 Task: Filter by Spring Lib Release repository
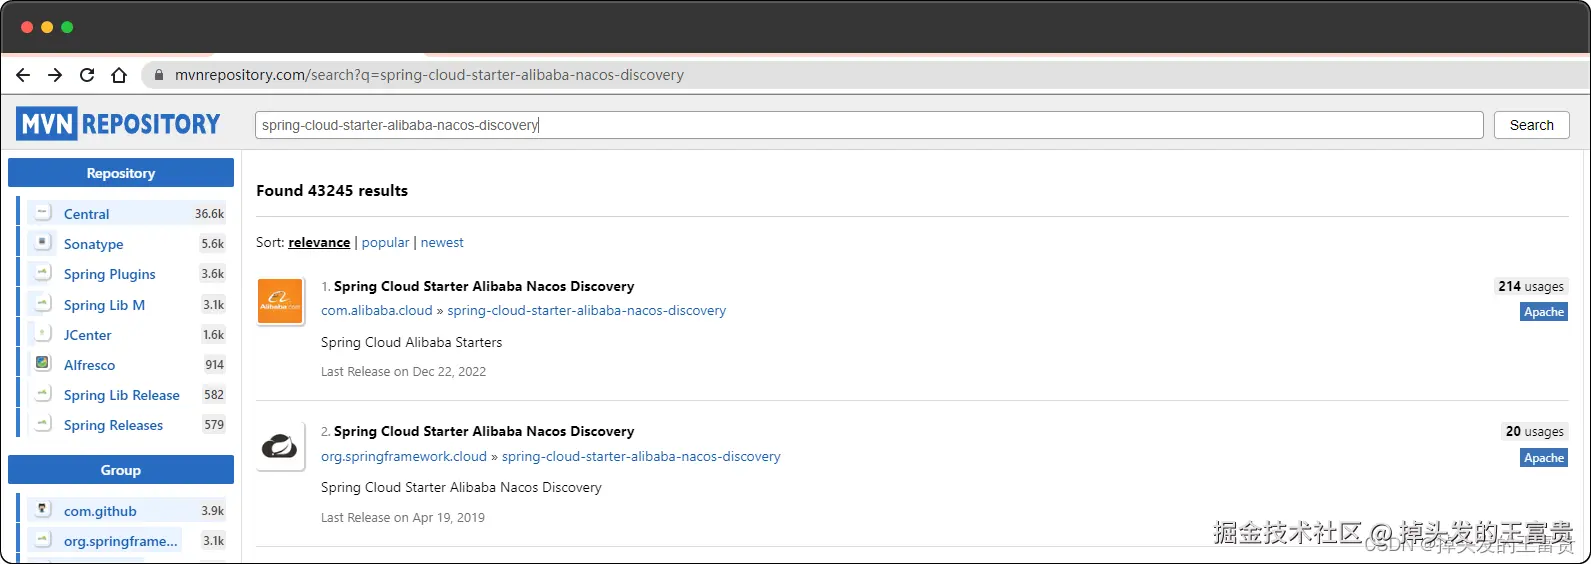122,395
